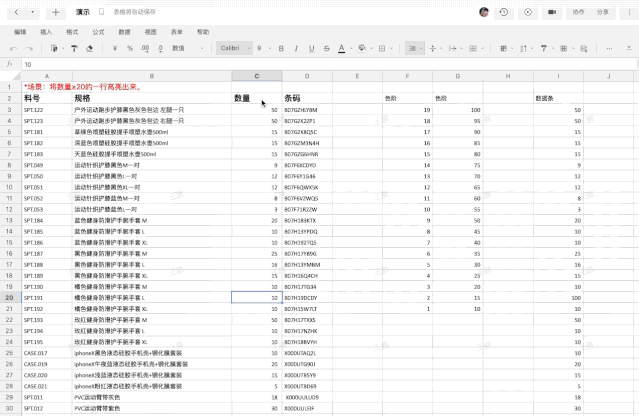Click the sort icon
This screenshot has height=416, width=639.
point(523,48)
